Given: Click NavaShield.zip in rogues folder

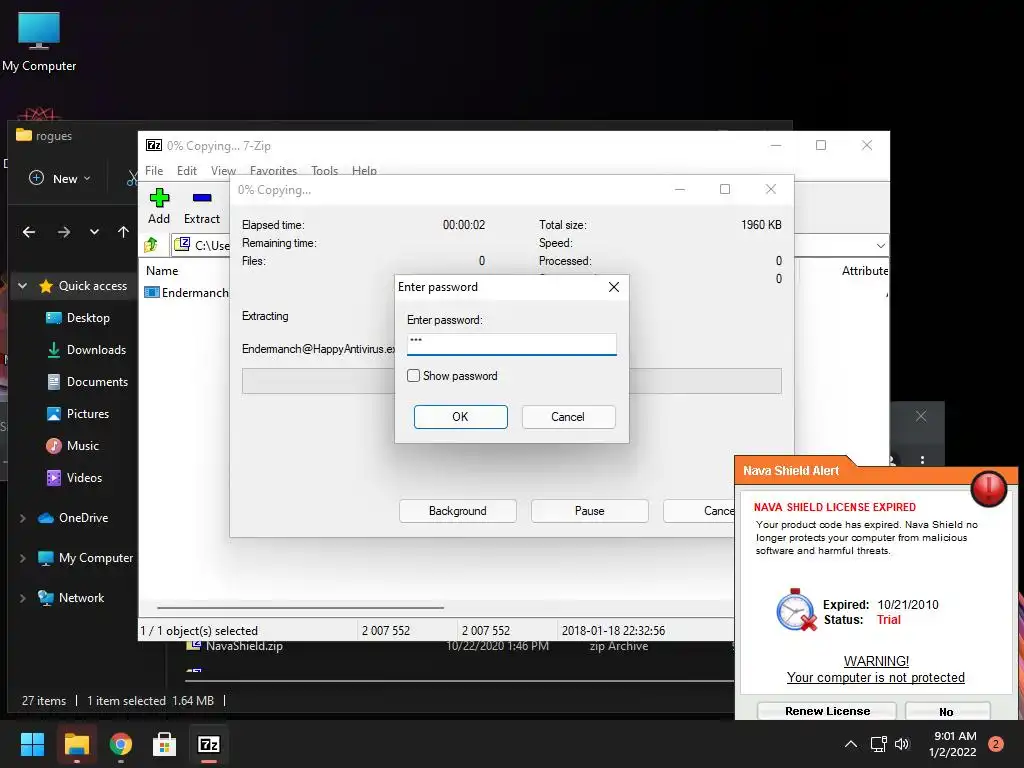Looking at the screenshot, I should (244, 646).
